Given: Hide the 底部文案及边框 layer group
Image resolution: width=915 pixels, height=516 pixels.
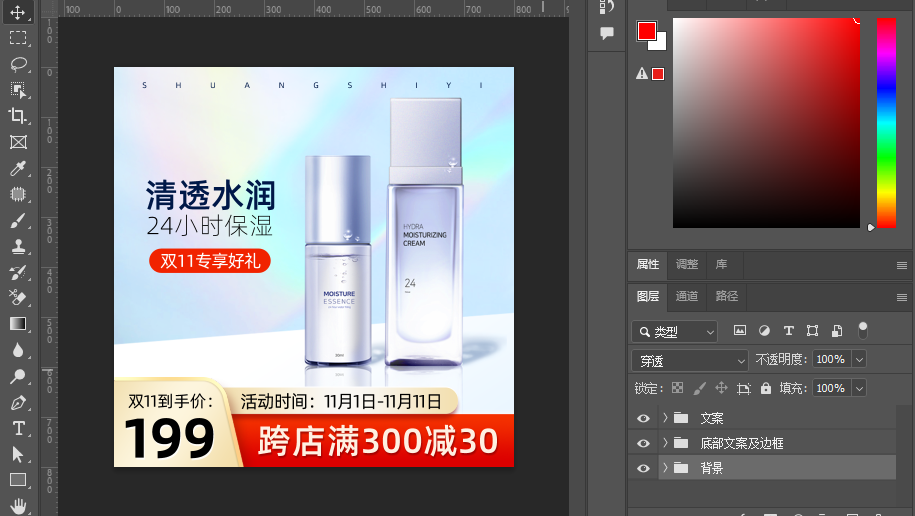Looking at the screenshot, I should pyautogui.click(x=643, y=443).
